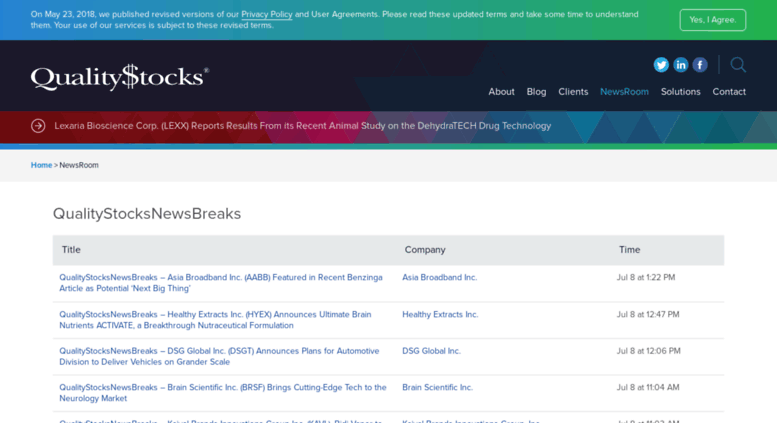Screen dimensions: 777x423
Task: Open the Healthy Extracts ACTIVATE article link
Action: [x=215, y=320]
